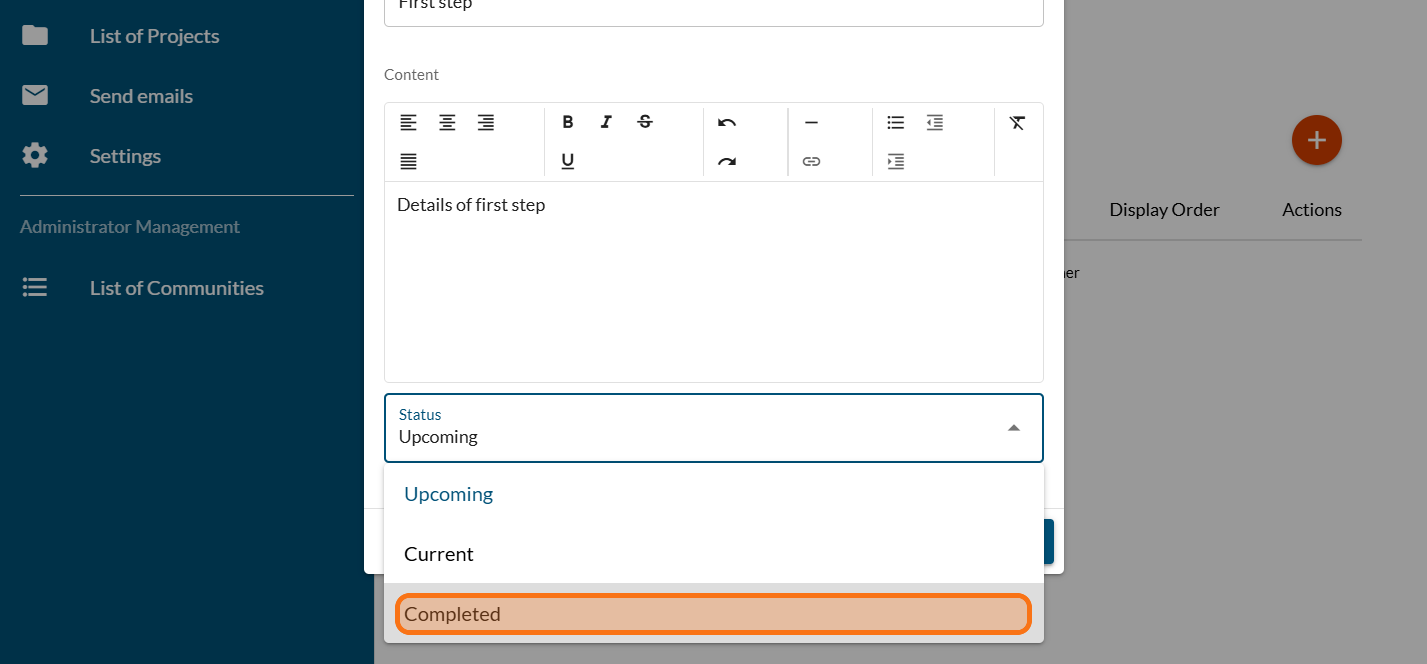The height and width of the screenshot is (664, 1427).
Task: Toggle bullet list in editor
Action: pyautogui.click(x=895, y=123)
